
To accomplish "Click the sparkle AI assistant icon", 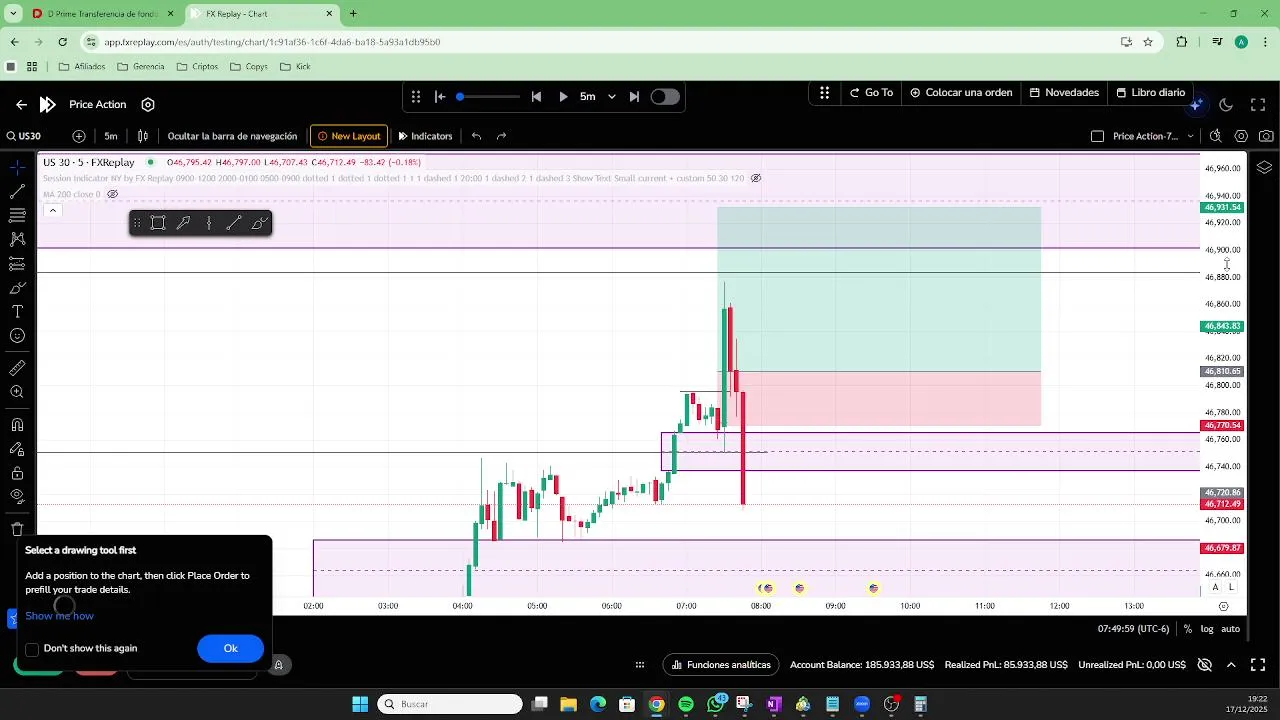I will pyautogui.click(x=1198, y=104).
